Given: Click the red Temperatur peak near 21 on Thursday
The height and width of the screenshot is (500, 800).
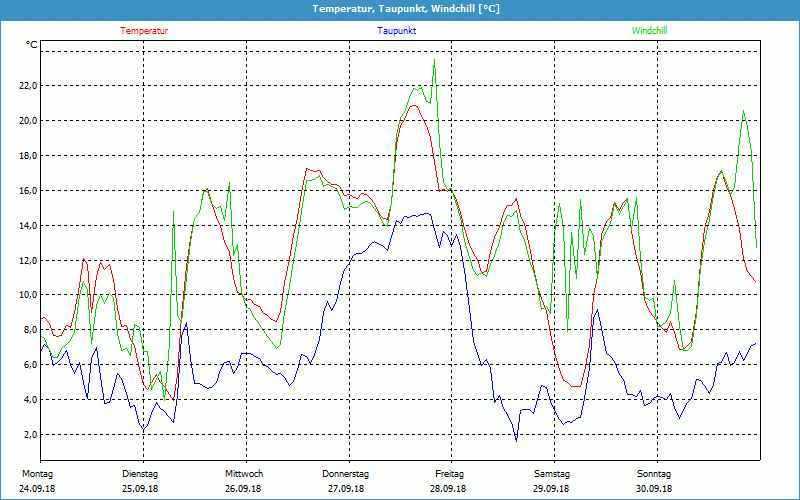Looking at the screenshot, I should tap(414, 105).
